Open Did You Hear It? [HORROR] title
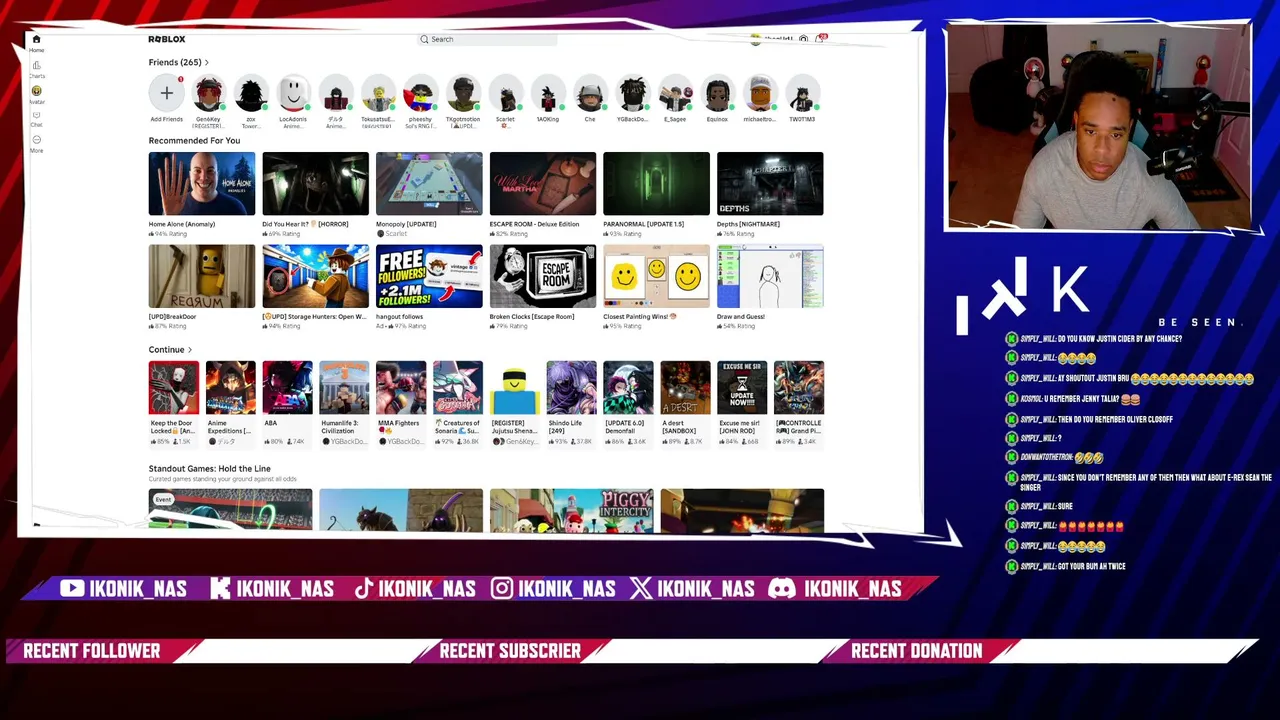 pyautogui.click(x=305, y=224)
